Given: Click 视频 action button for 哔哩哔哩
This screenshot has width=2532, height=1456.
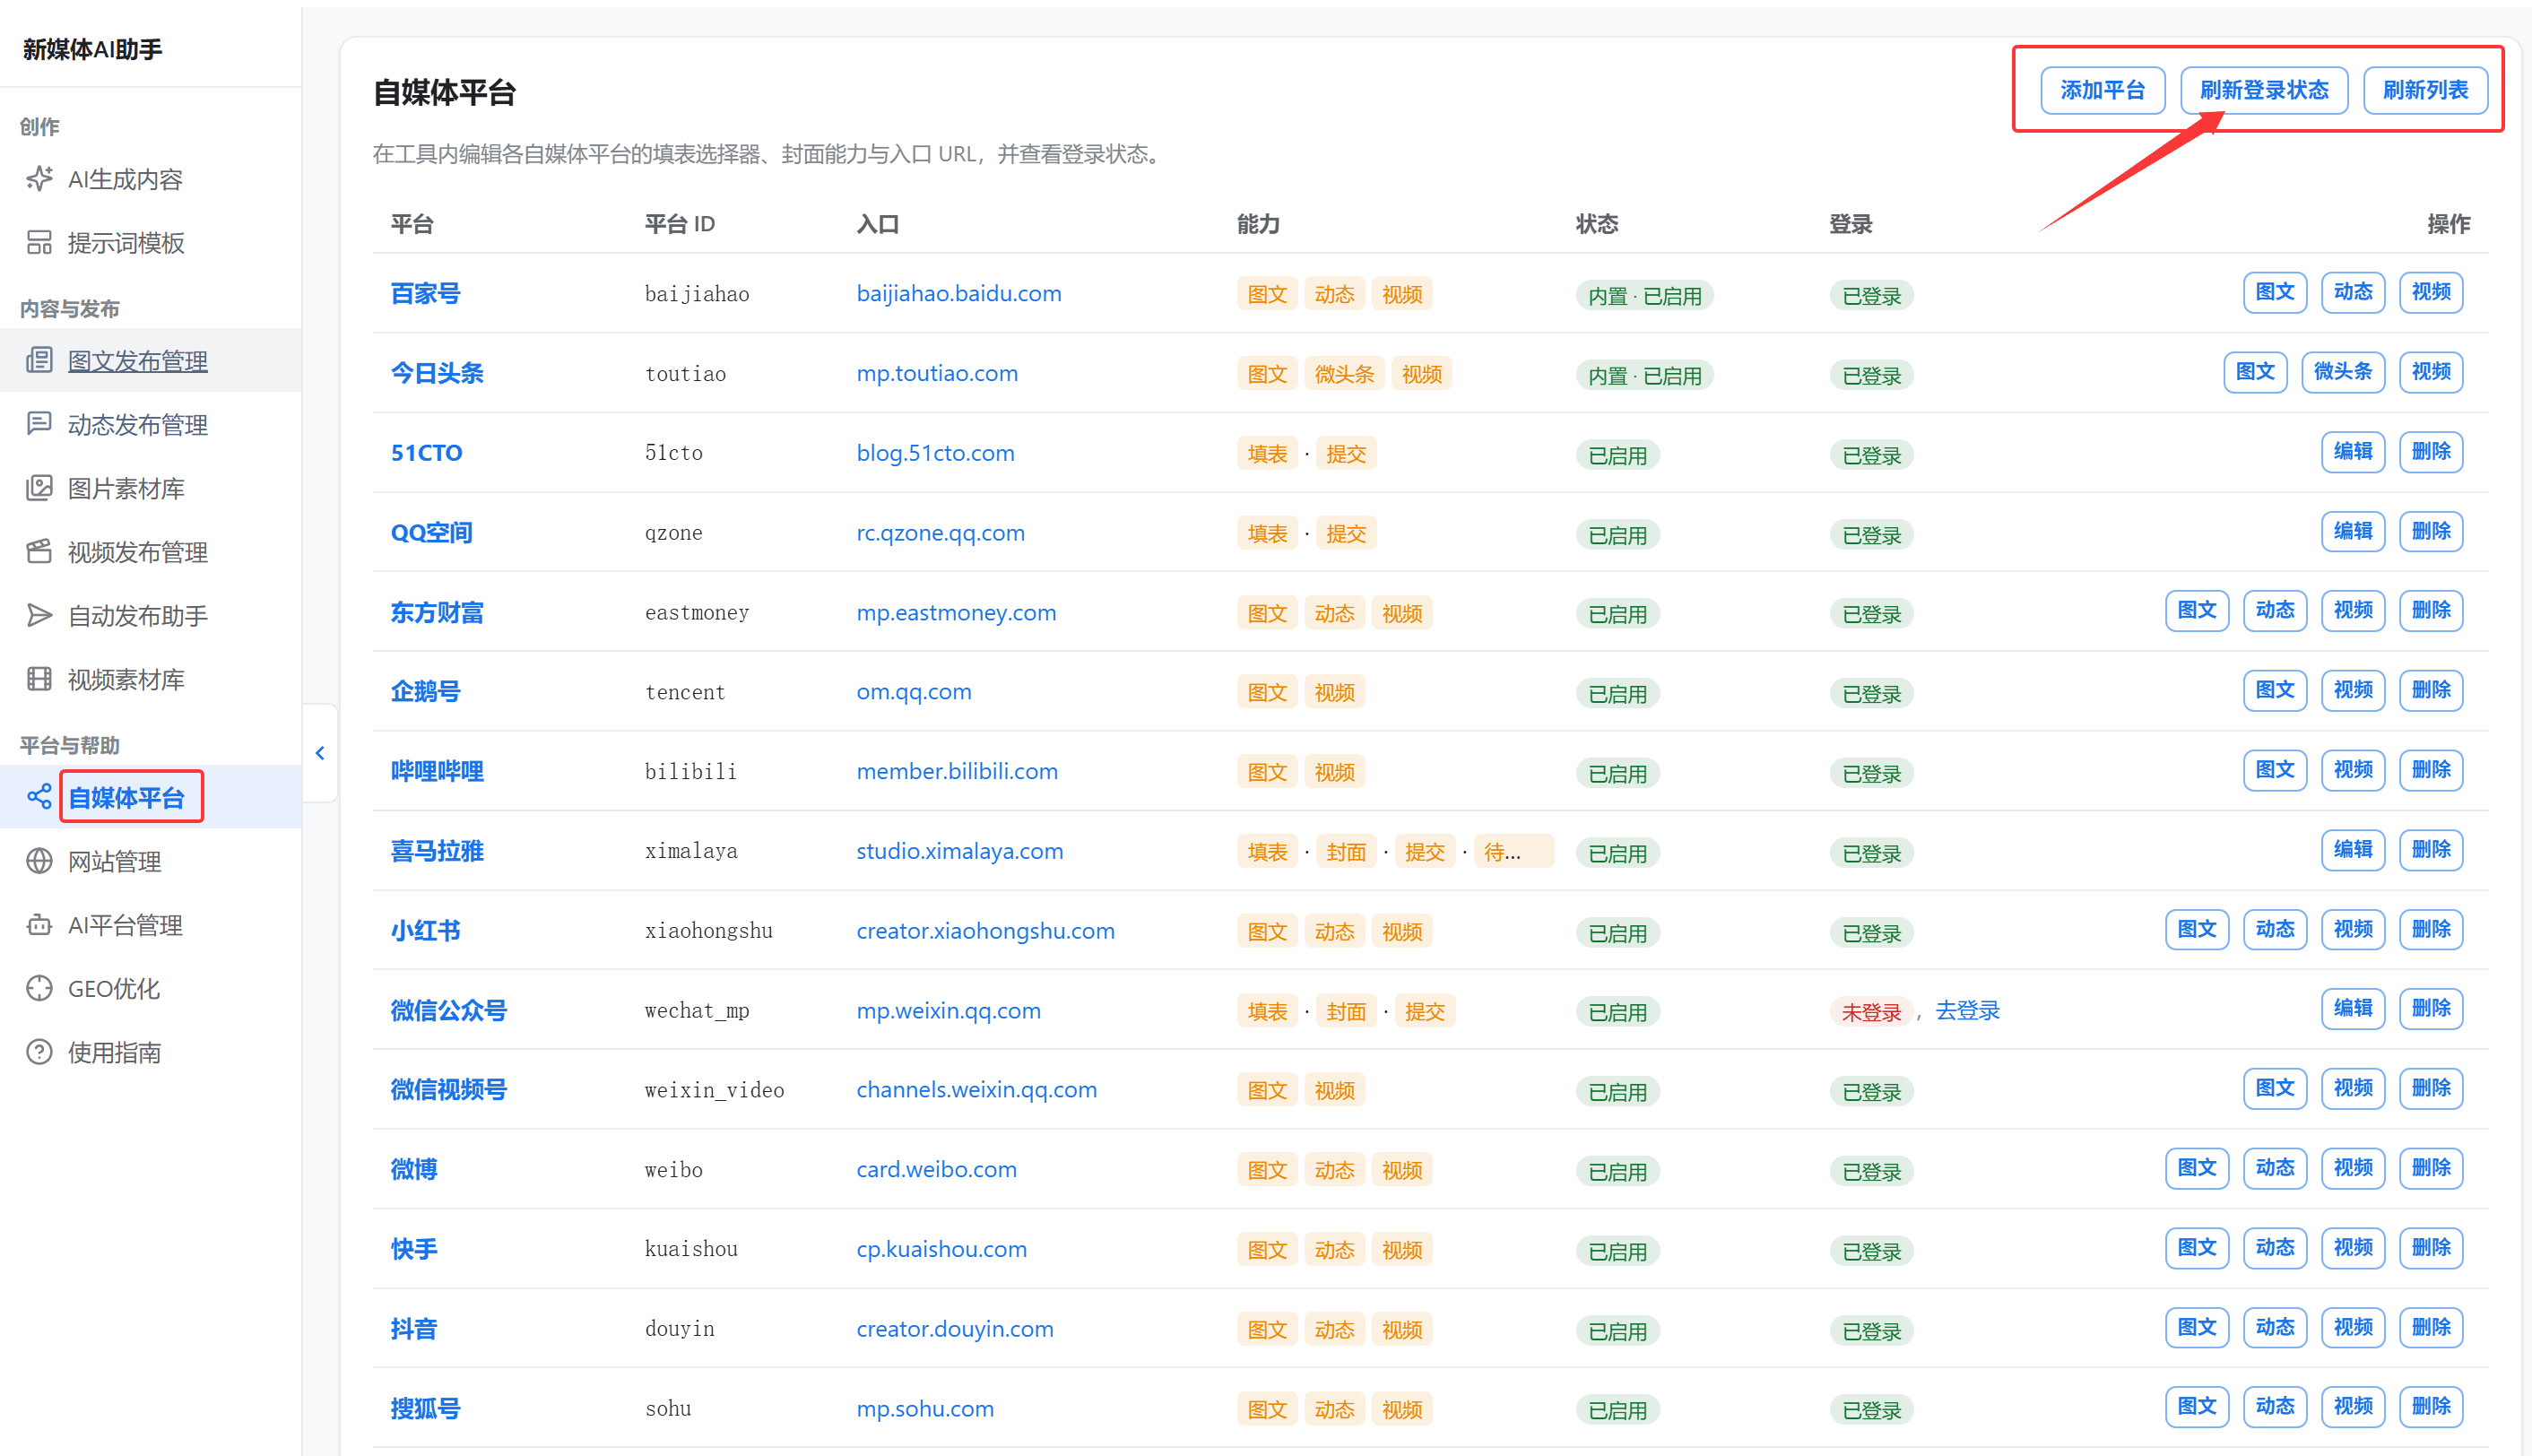Looking at the screenshot, I should coord(2352,769).
